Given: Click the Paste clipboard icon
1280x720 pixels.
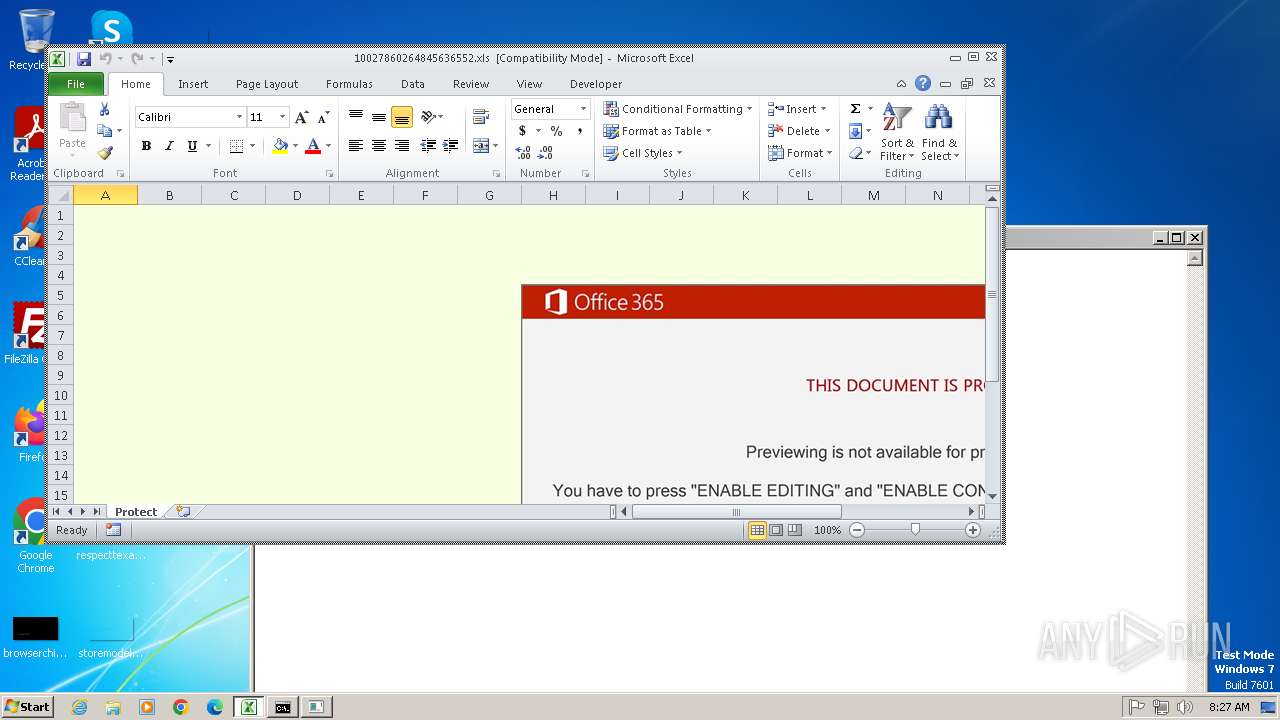Looking at the screenshot, I should (72, 118).
